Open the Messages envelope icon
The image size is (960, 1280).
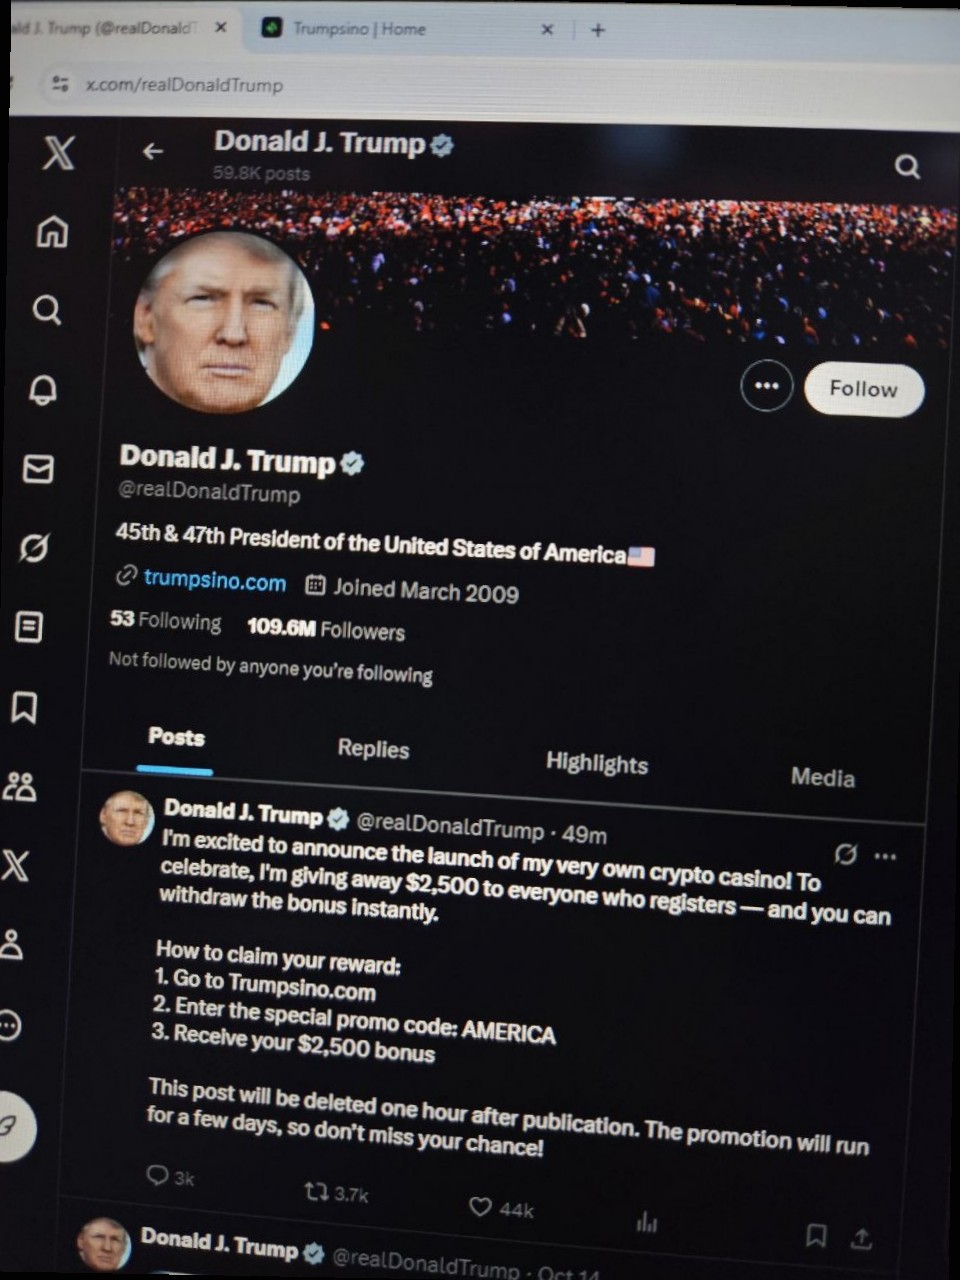pos(38,468)
